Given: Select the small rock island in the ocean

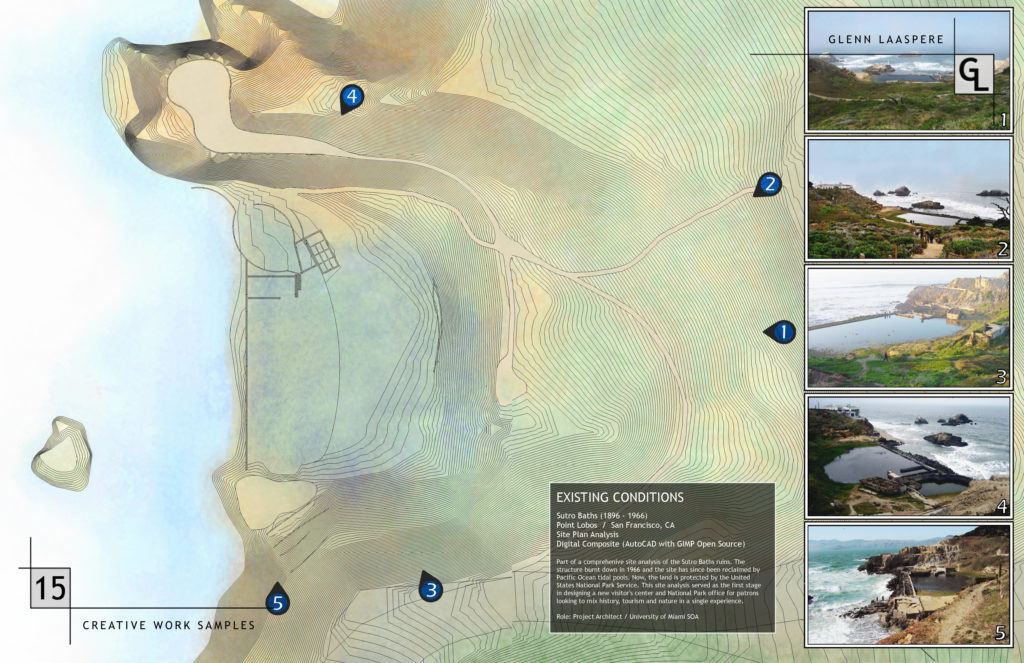Looking at the screenshot, I should (62, 452).
